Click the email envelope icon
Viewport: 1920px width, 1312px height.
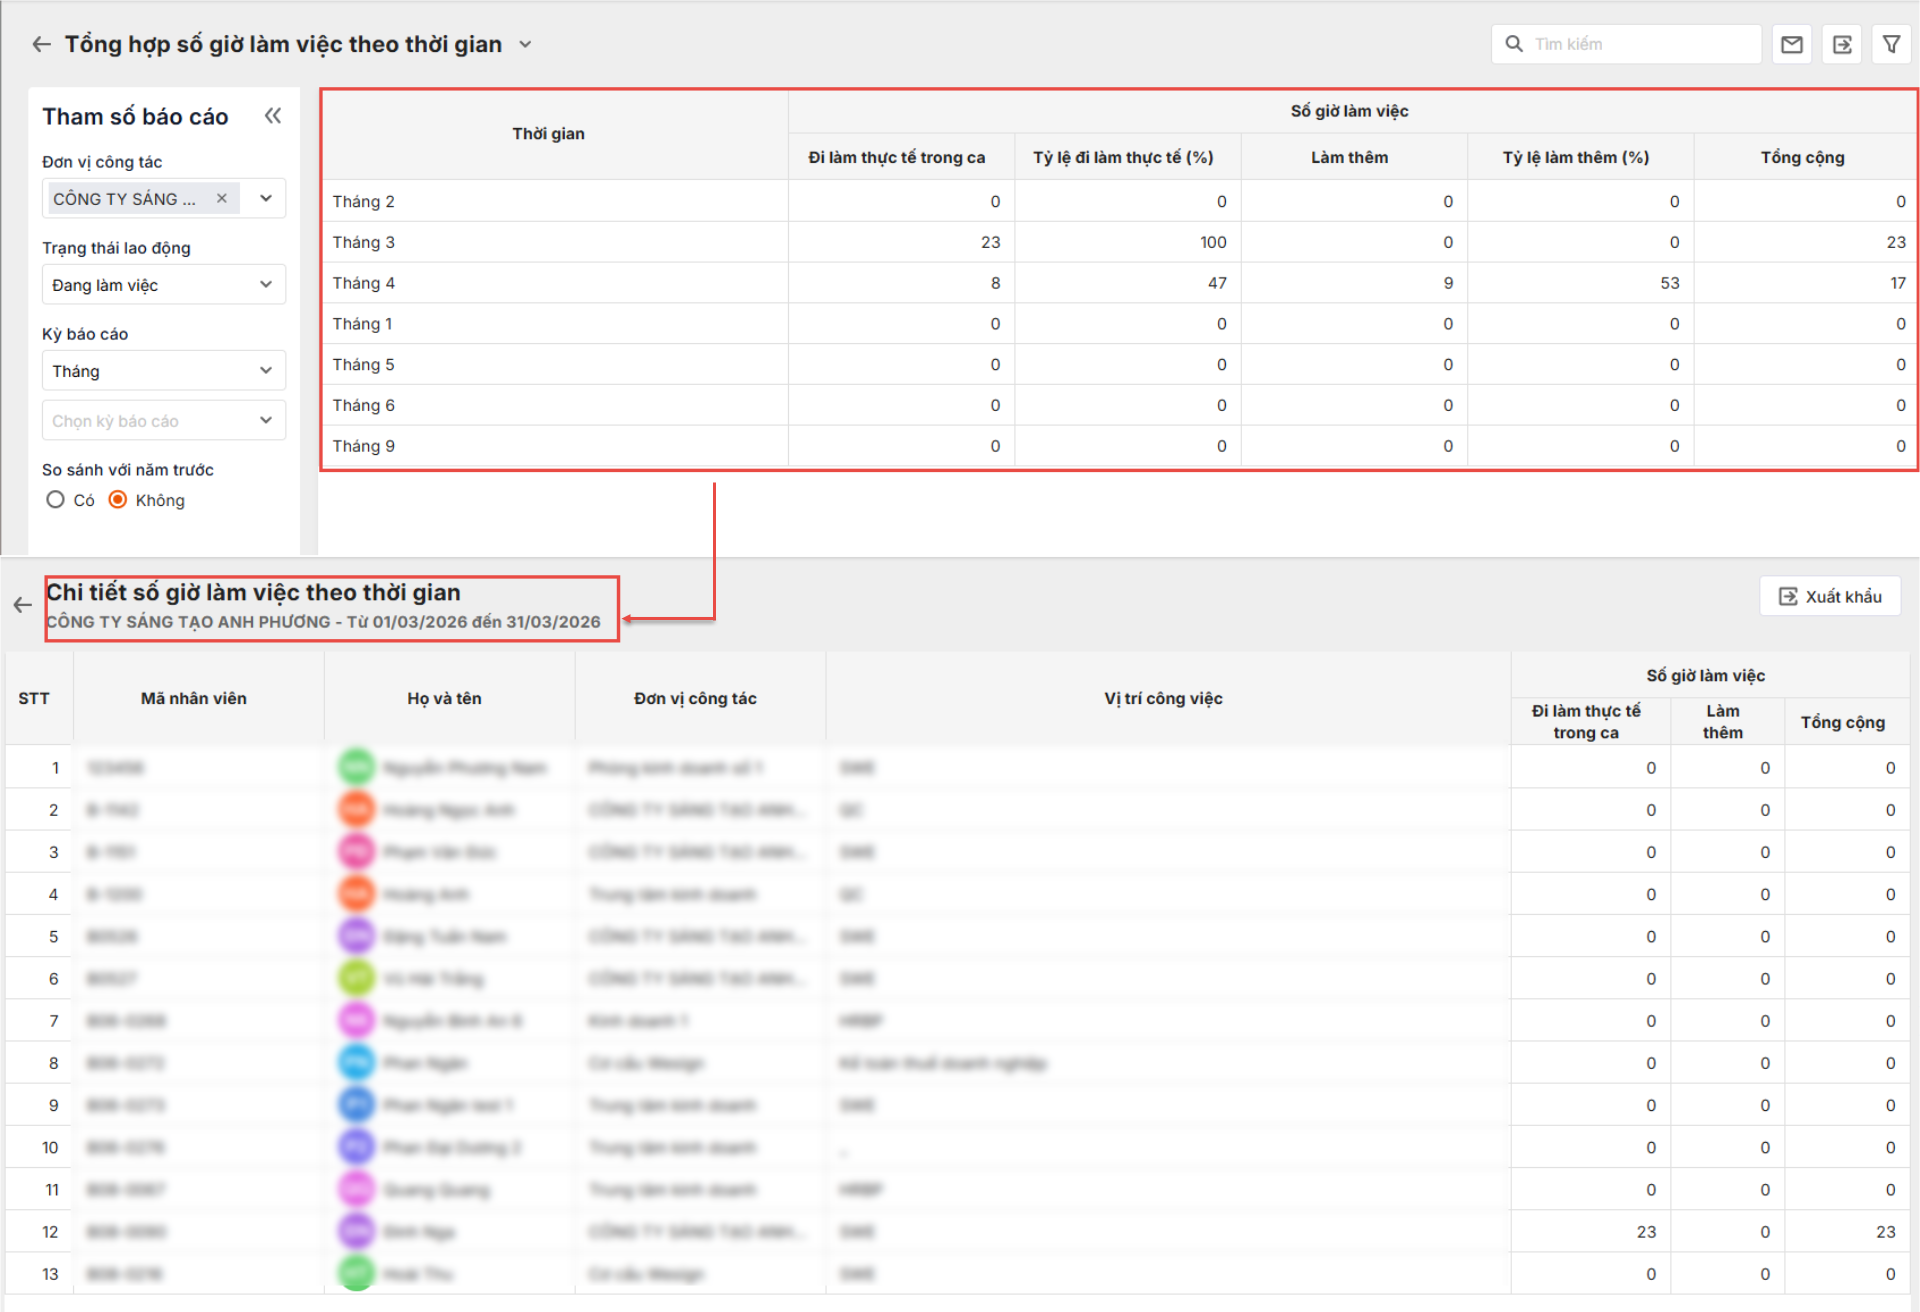pos(1791,44)
